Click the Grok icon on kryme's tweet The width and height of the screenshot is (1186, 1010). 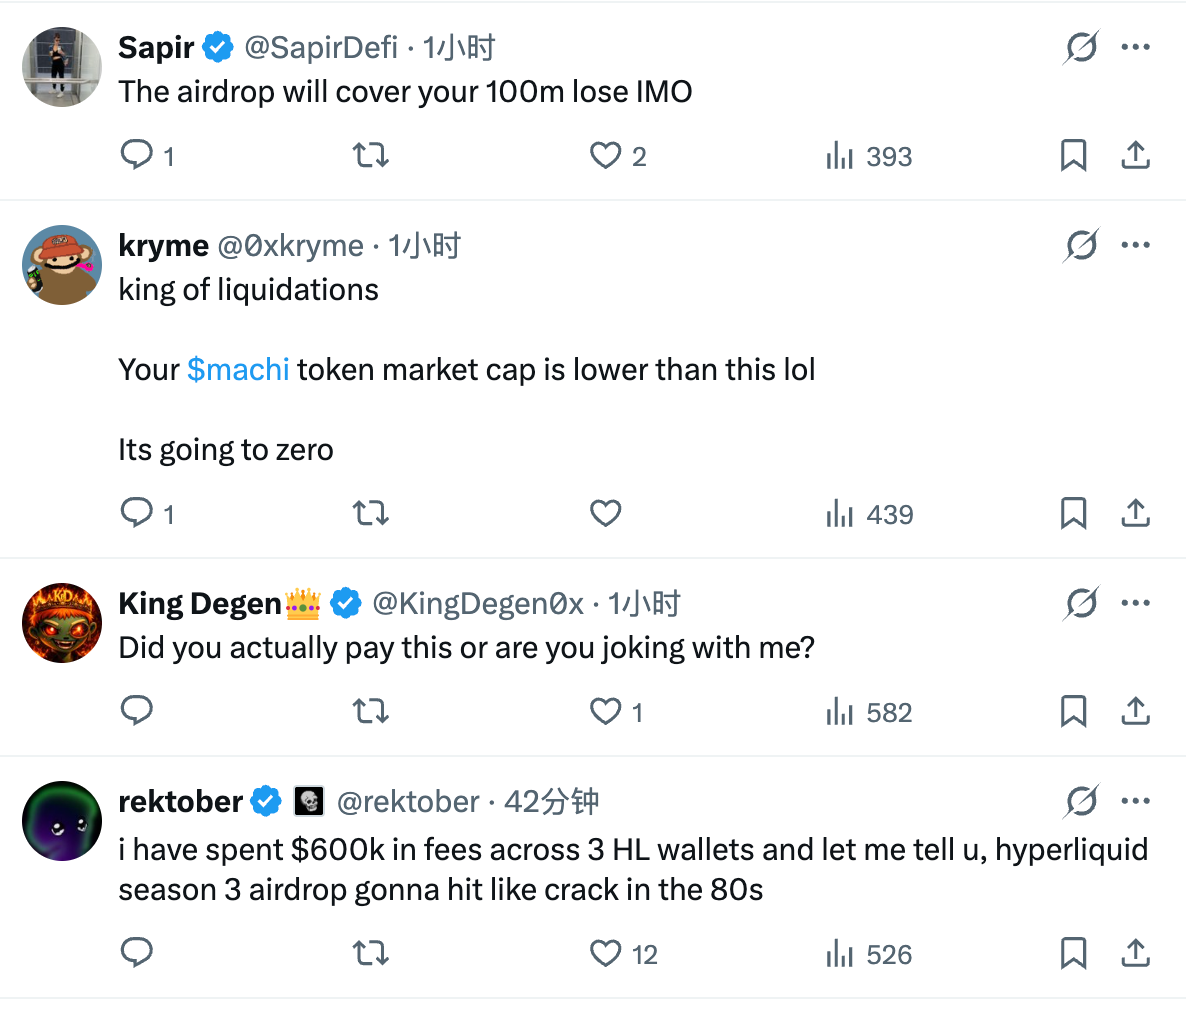1081,245
